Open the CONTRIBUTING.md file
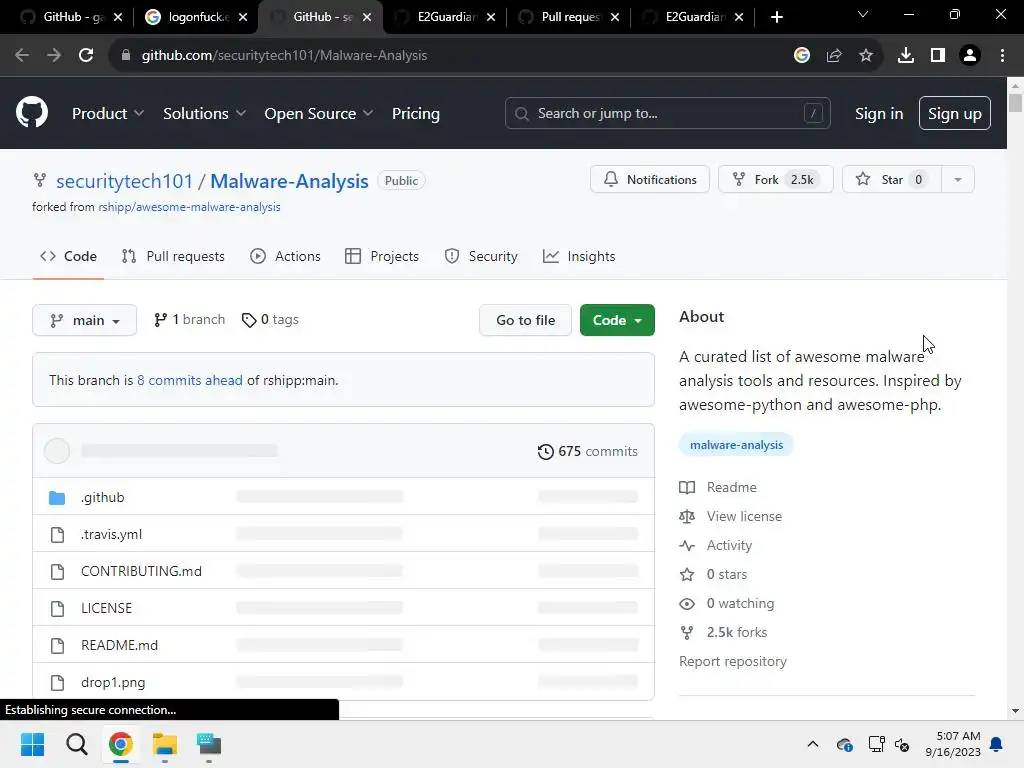The image size is (1024, 768). pos(141,571)
